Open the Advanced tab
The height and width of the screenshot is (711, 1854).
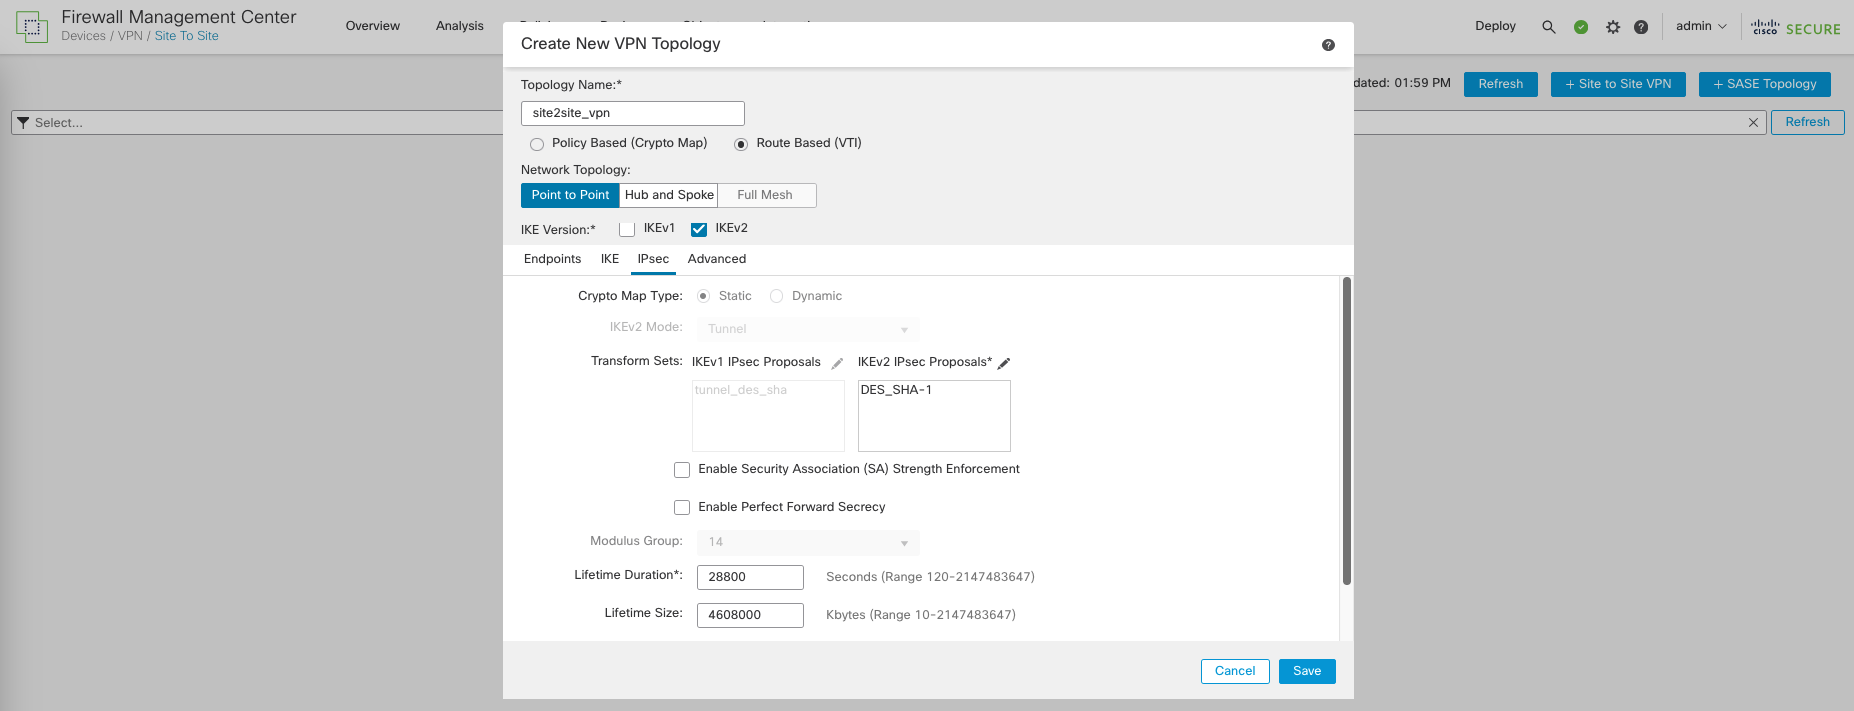[716, 259]
